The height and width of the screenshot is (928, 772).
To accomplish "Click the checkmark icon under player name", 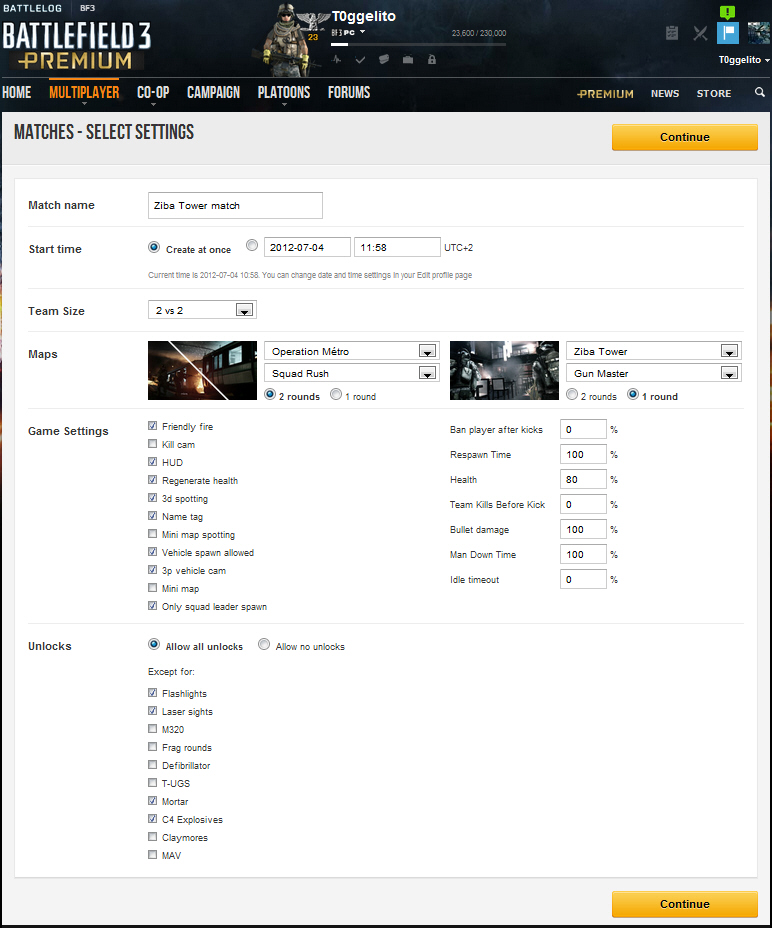I will coord(360,59).
